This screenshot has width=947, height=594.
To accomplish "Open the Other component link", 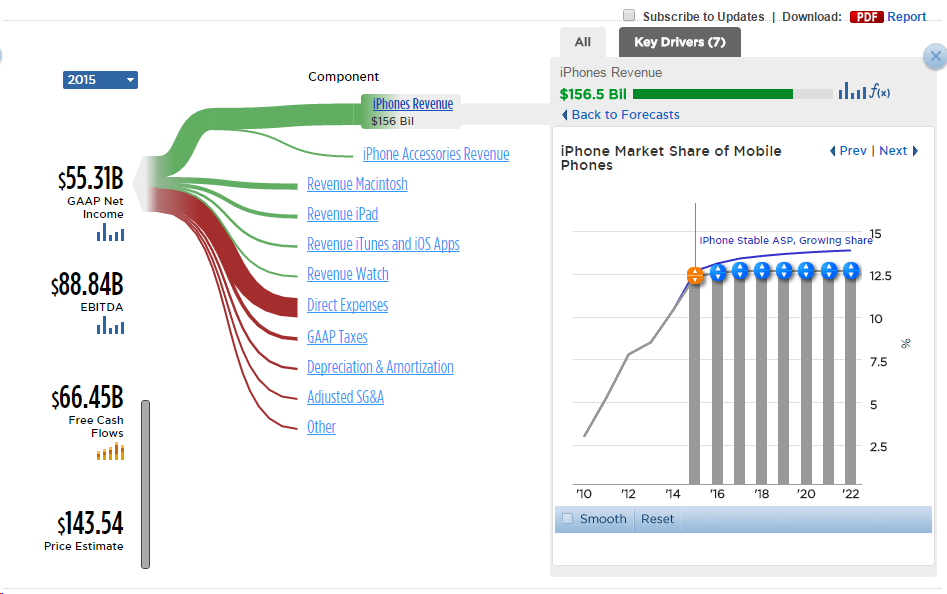I will pyautogui.click(x=321, y=427).
